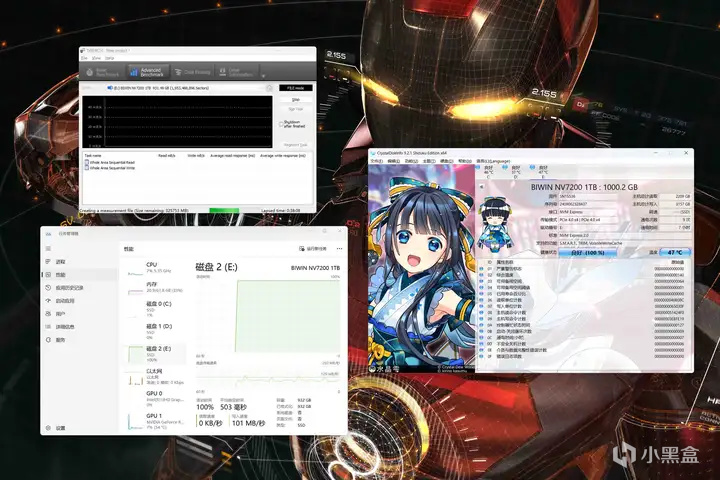Screen dimensions: 720x480
Task: Select SMART row 05 已用寿命百分比
Action: (583, 294)
